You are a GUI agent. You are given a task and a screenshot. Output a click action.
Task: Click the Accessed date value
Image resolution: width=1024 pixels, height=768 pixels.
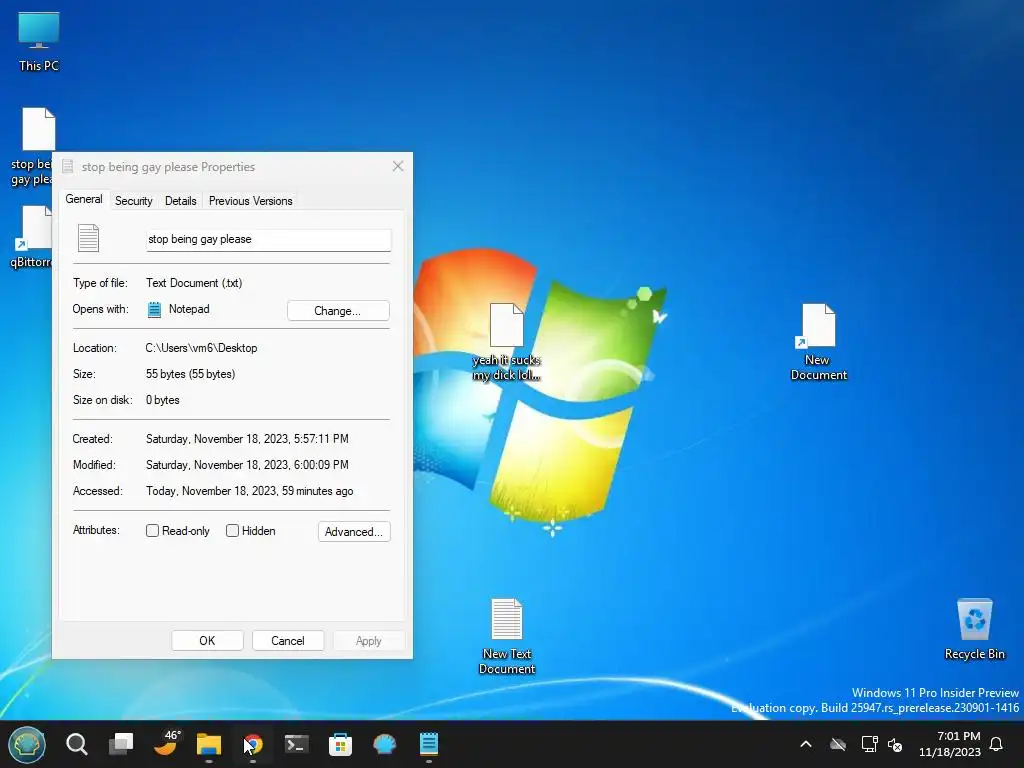click(249, 491)
